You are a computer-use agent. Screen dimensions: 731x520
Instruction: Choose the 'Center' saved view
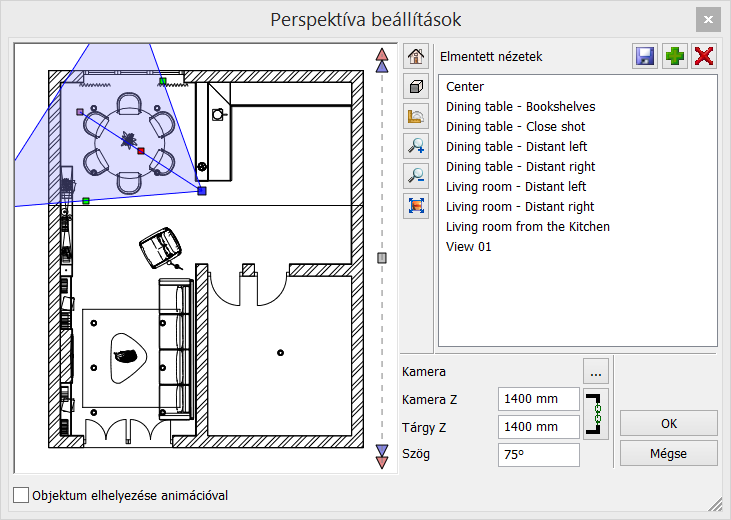pyautogui.click(x=465, y=87)
